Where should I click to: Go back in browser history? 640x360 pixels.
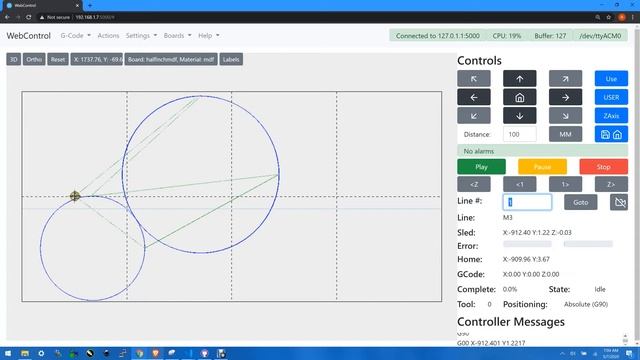7,17
